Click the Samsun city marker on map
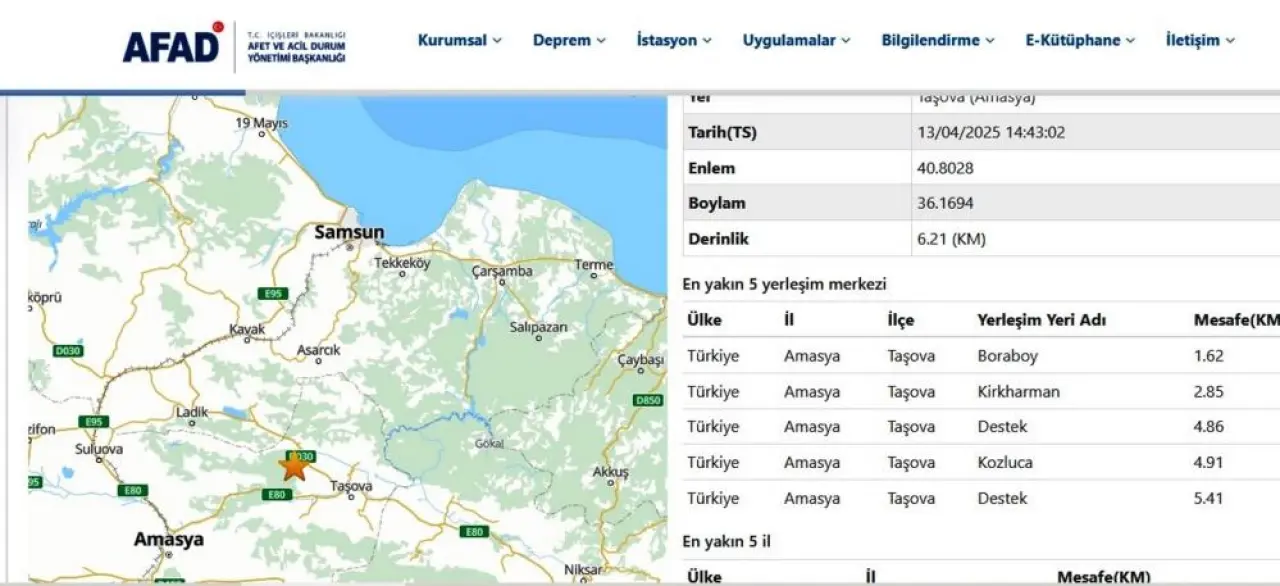 point(349,232)
